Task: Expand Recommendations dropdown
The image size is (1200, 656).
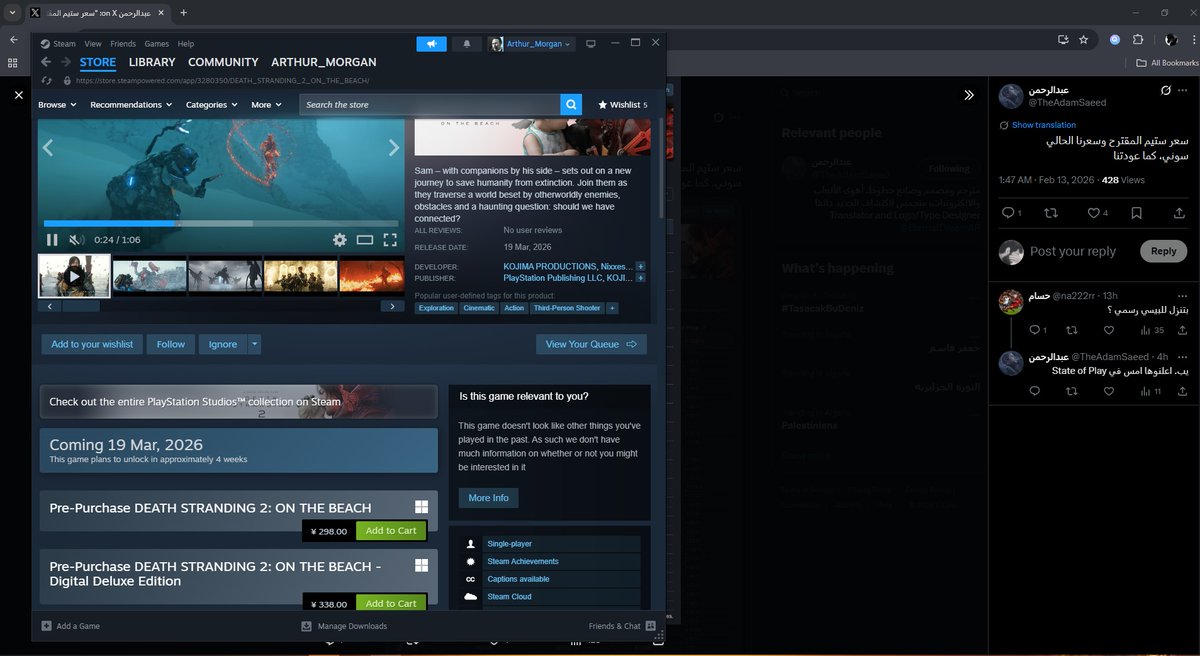Action: (131, 104)
